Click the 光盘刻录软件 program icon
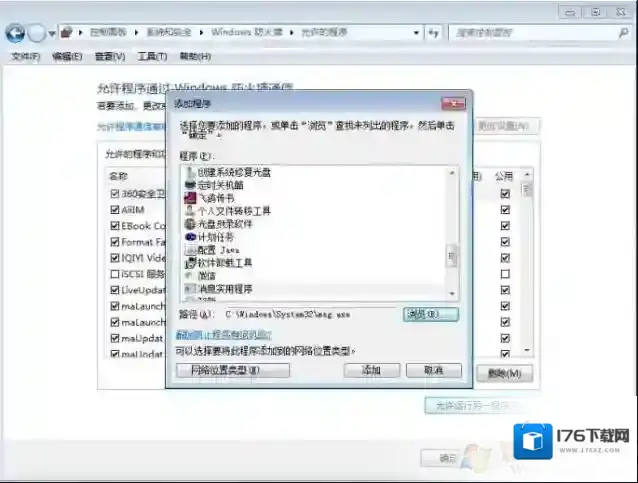Image resolution: width=638 pixels, height=483 pixels. click(190, 224)
